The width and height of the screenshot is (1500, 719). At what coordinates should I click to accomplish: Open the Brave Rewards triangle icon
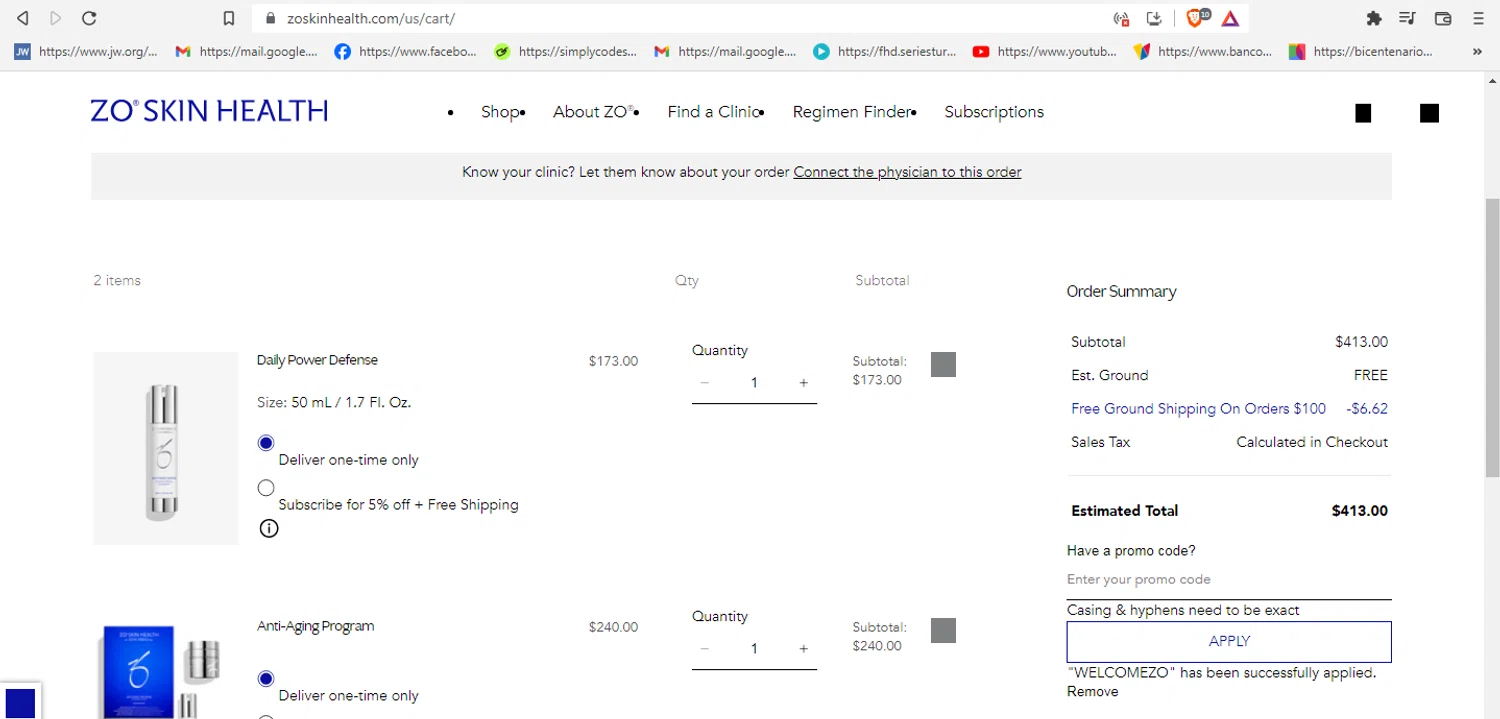[1231, 18]
